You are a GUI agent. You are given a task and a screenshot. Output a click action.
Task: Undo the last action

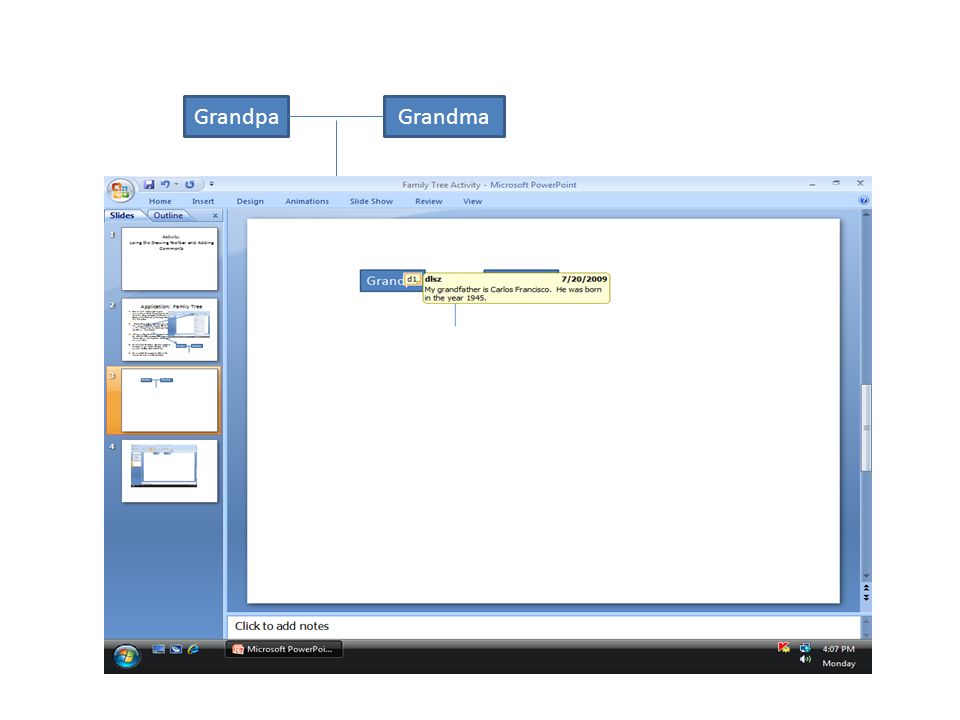pos(165,184)
